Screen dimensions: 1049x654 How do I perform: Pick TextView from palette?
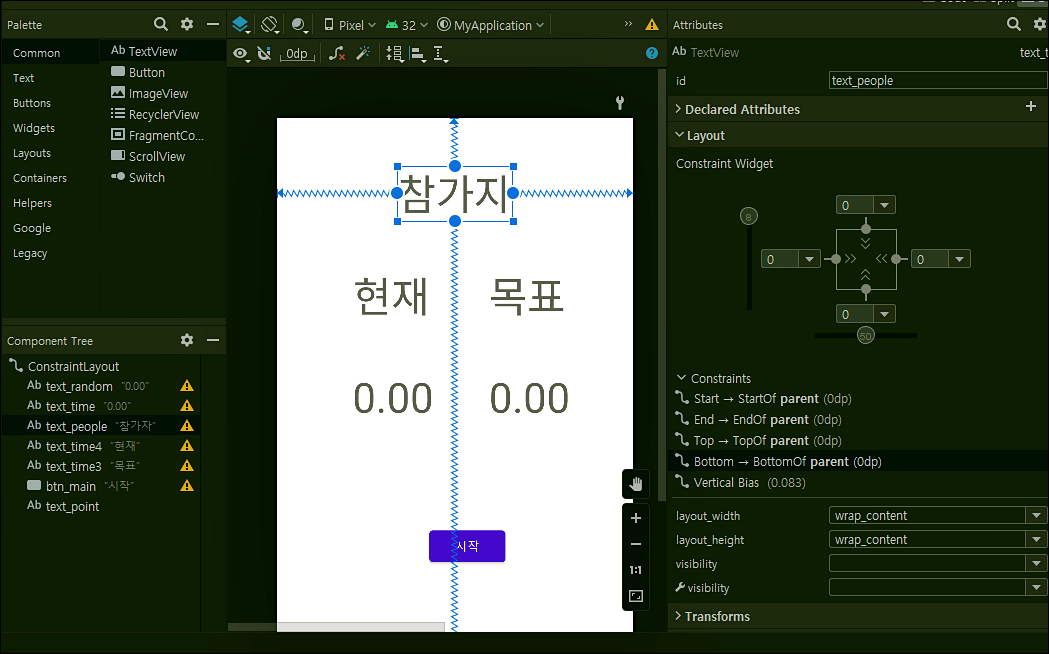[163, 51]
